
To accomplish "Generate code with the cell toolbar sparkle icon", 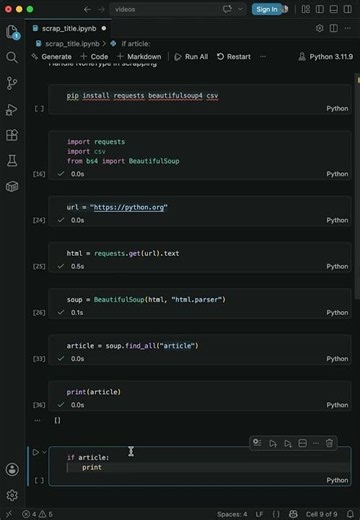I will 257,443.
